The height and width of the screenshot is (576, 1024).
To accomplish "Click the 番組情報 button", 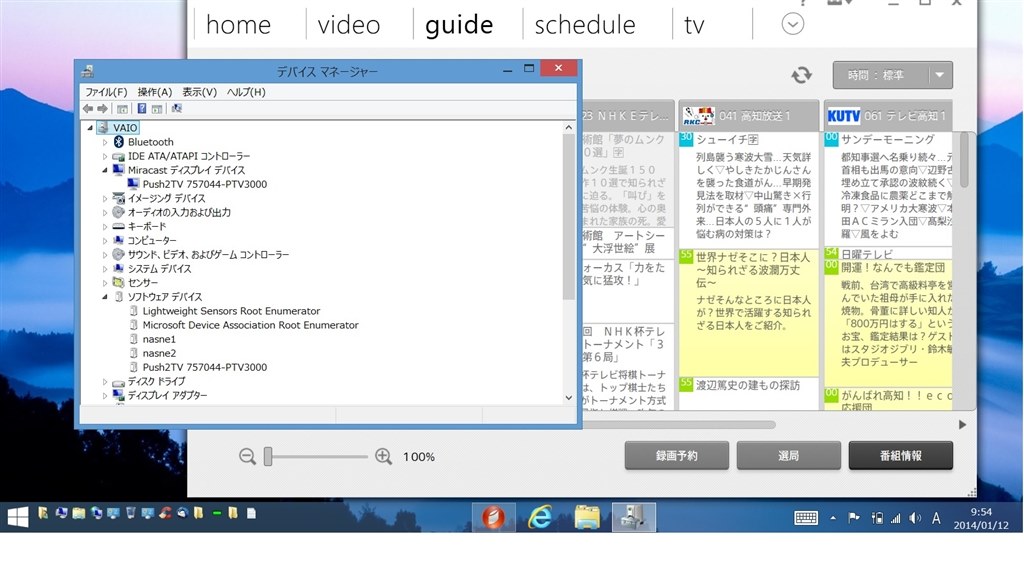I will [x=901, y=455].
